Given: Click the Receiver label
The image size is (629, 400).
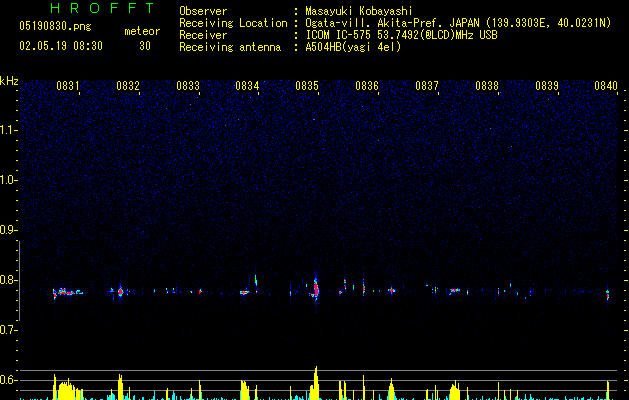Looking at the screenshot, I should coord(203,35).
